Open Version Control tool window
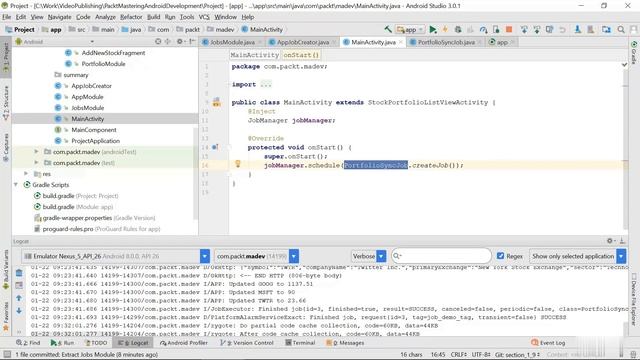Screen dimensions: 640x360 click(247, 343)
